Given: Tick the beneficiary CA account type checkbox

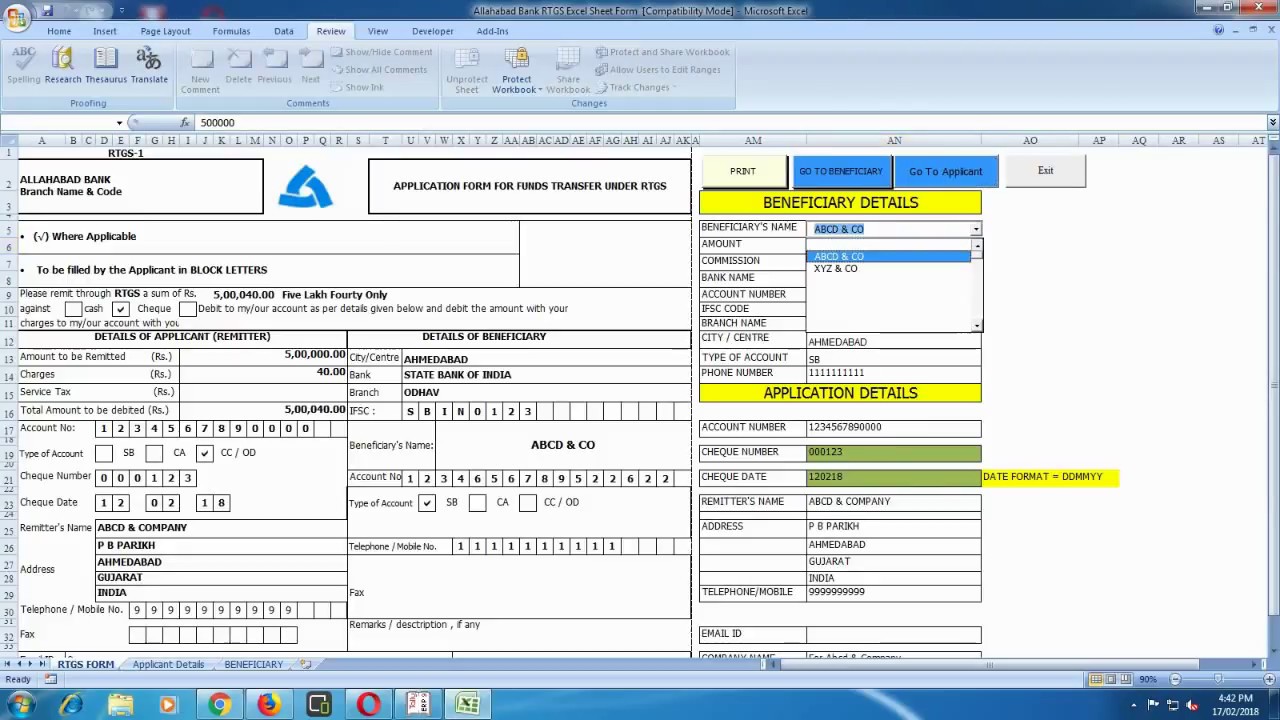Looking at the screenshot, I should [477, 503].
